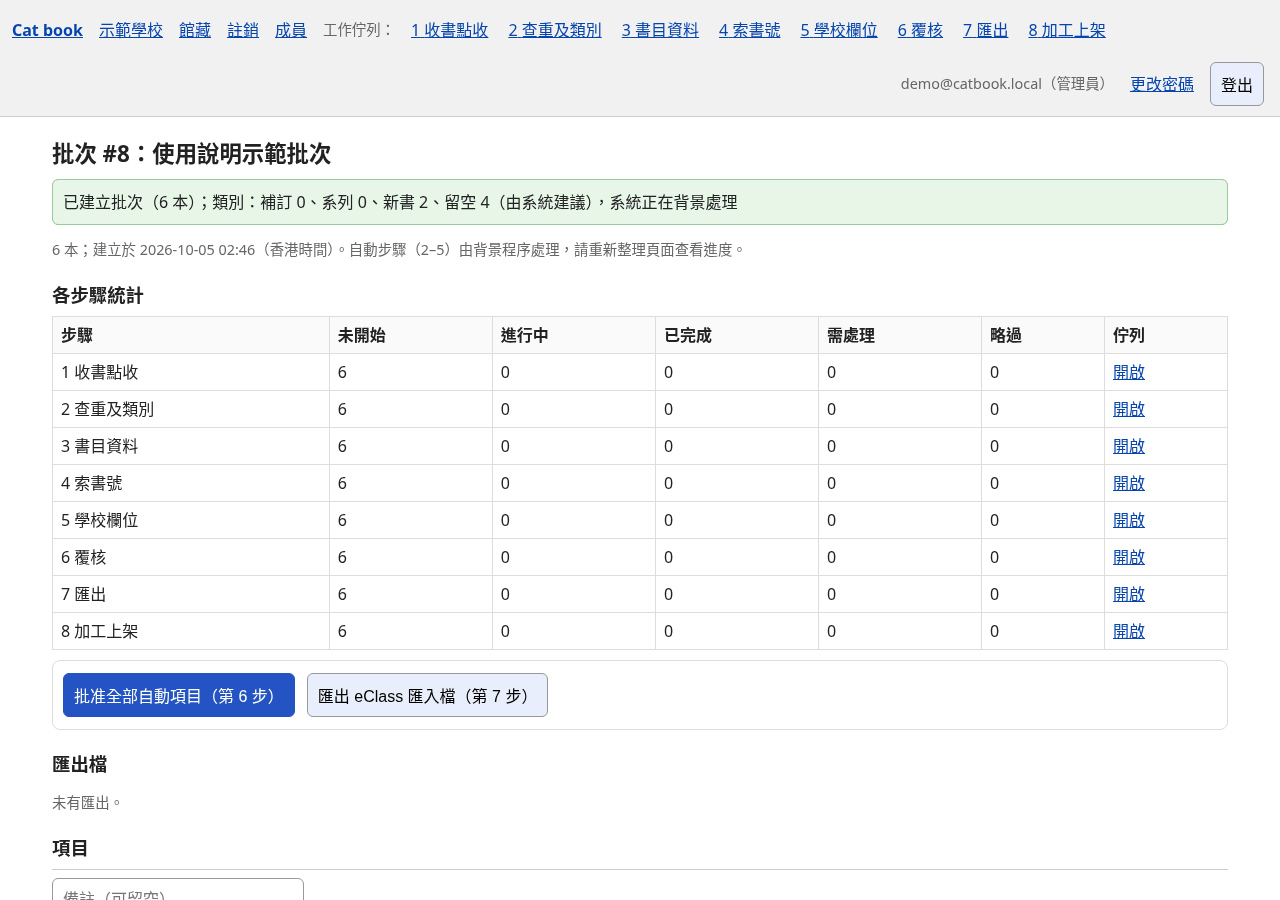Focus the 備註 input field
This screenshot has width=1280, height=900.
178,890
